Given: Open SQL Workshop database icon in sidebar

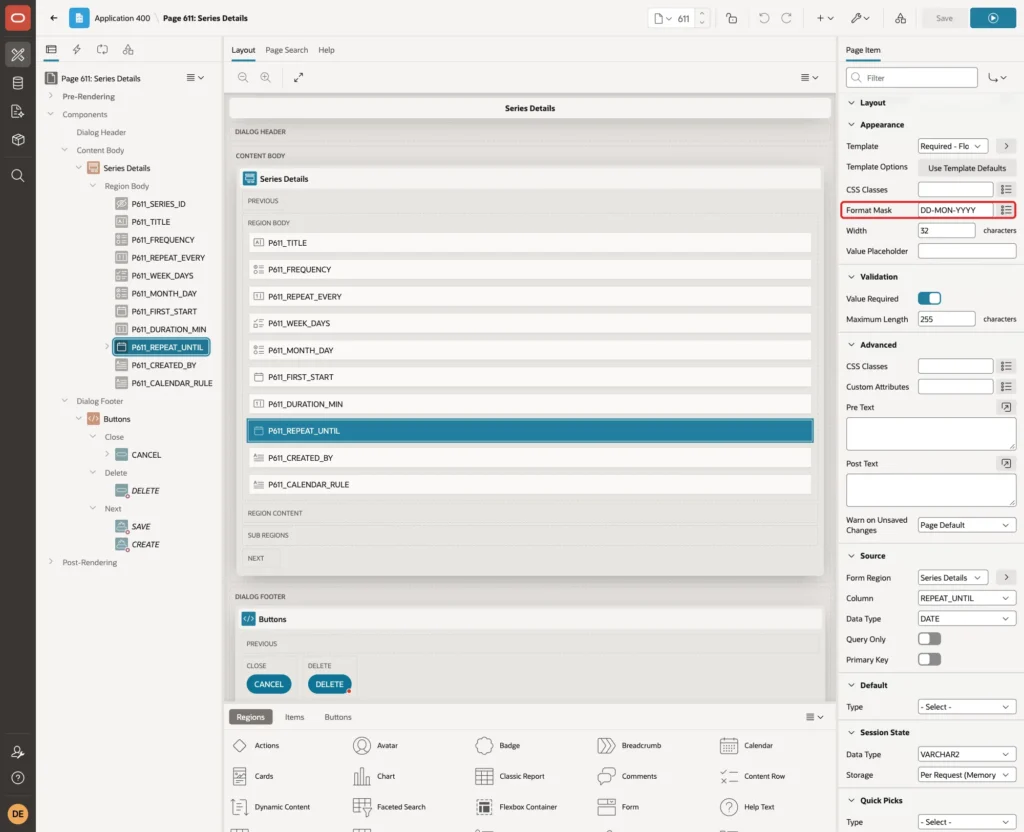Looking at the screenshot, I should point(18,83).
